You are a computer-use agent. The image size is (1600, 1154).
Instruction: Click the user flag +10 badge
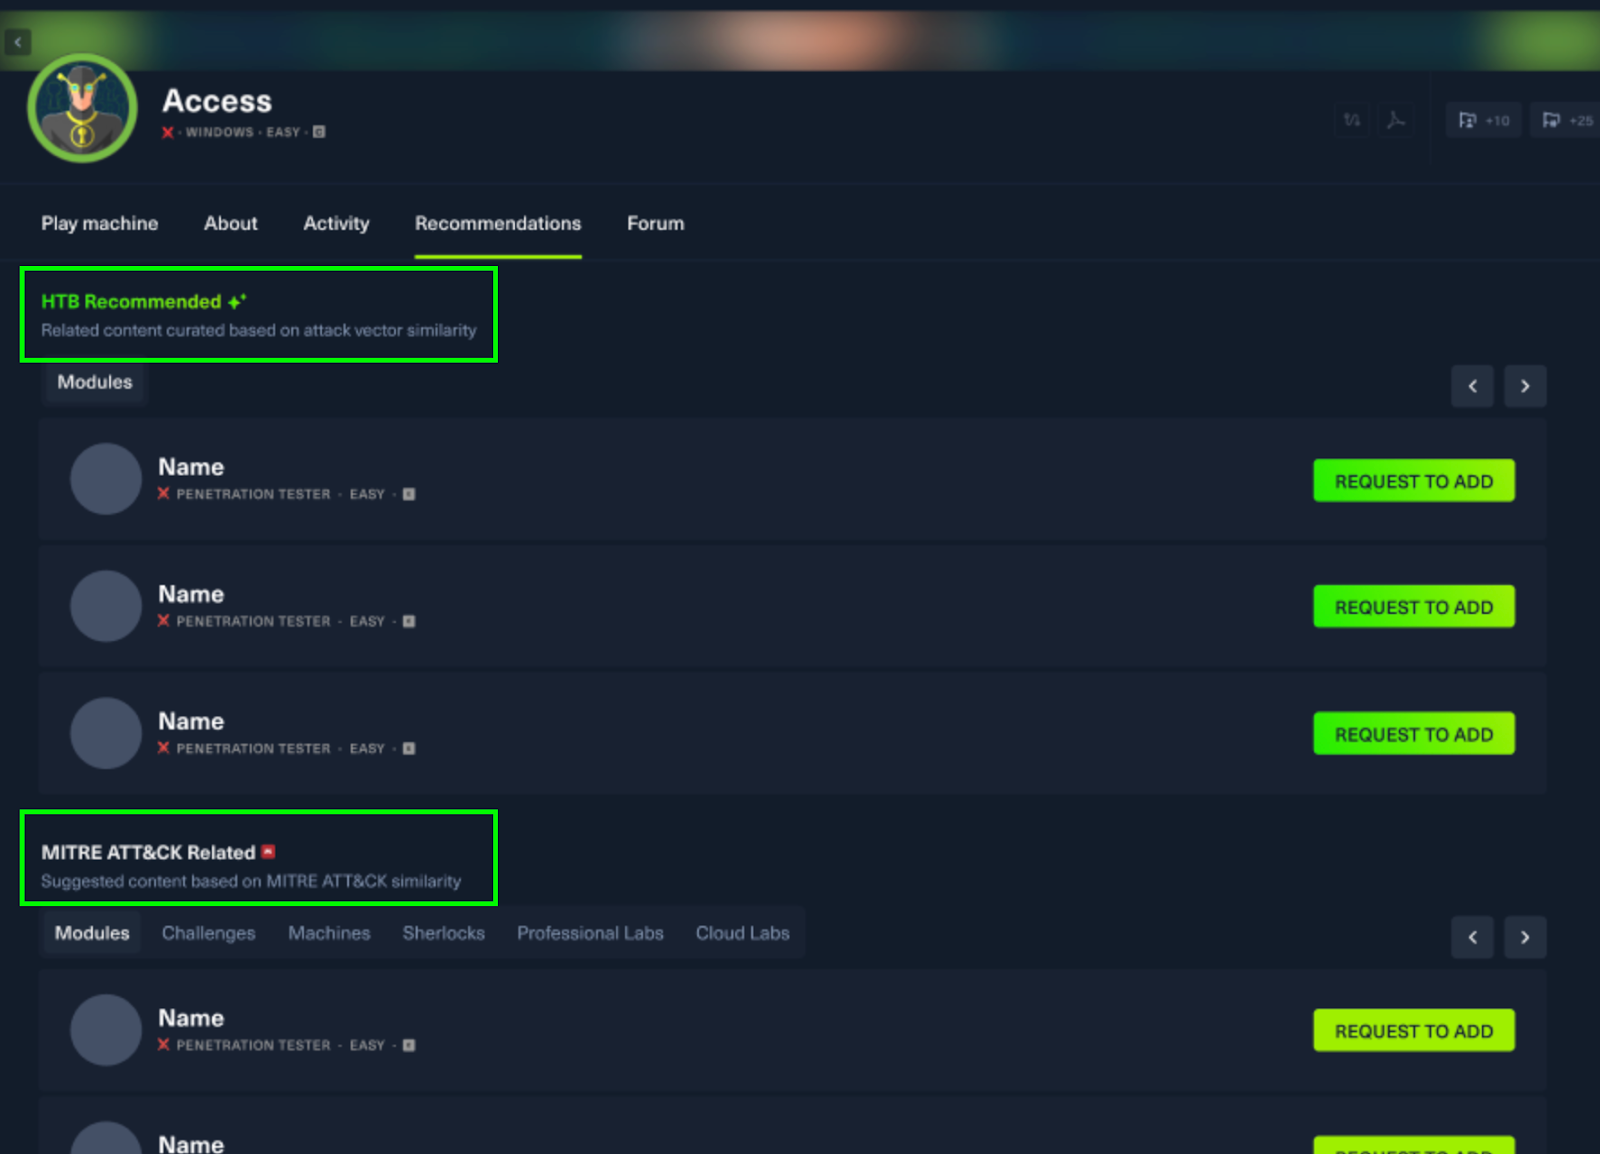coord(1483,120)
